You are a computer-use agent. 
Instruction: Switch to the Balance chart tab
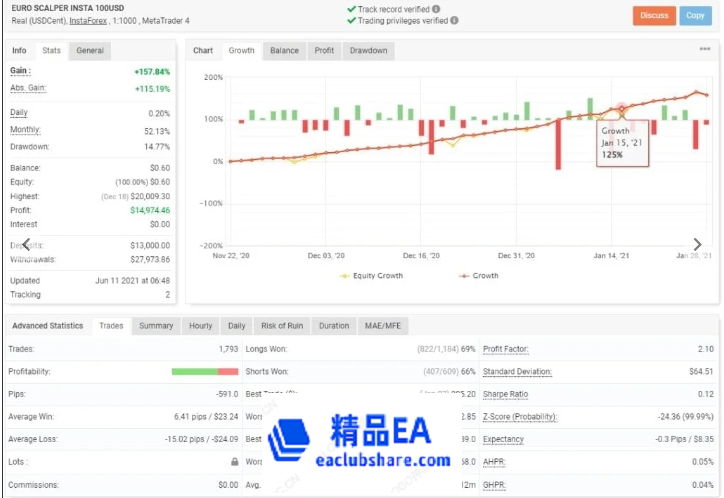click(284, 50)
